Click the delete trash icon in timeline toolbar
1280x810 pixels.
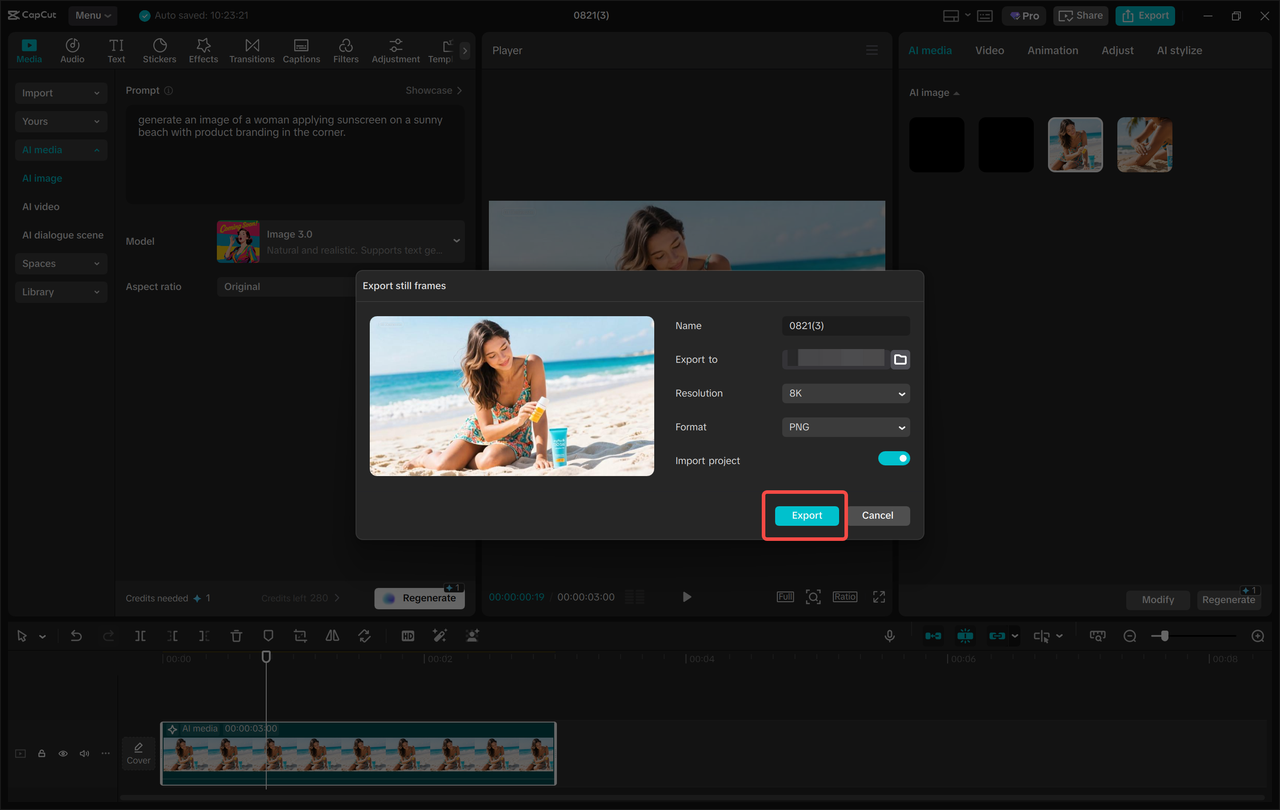coord(236,636)
